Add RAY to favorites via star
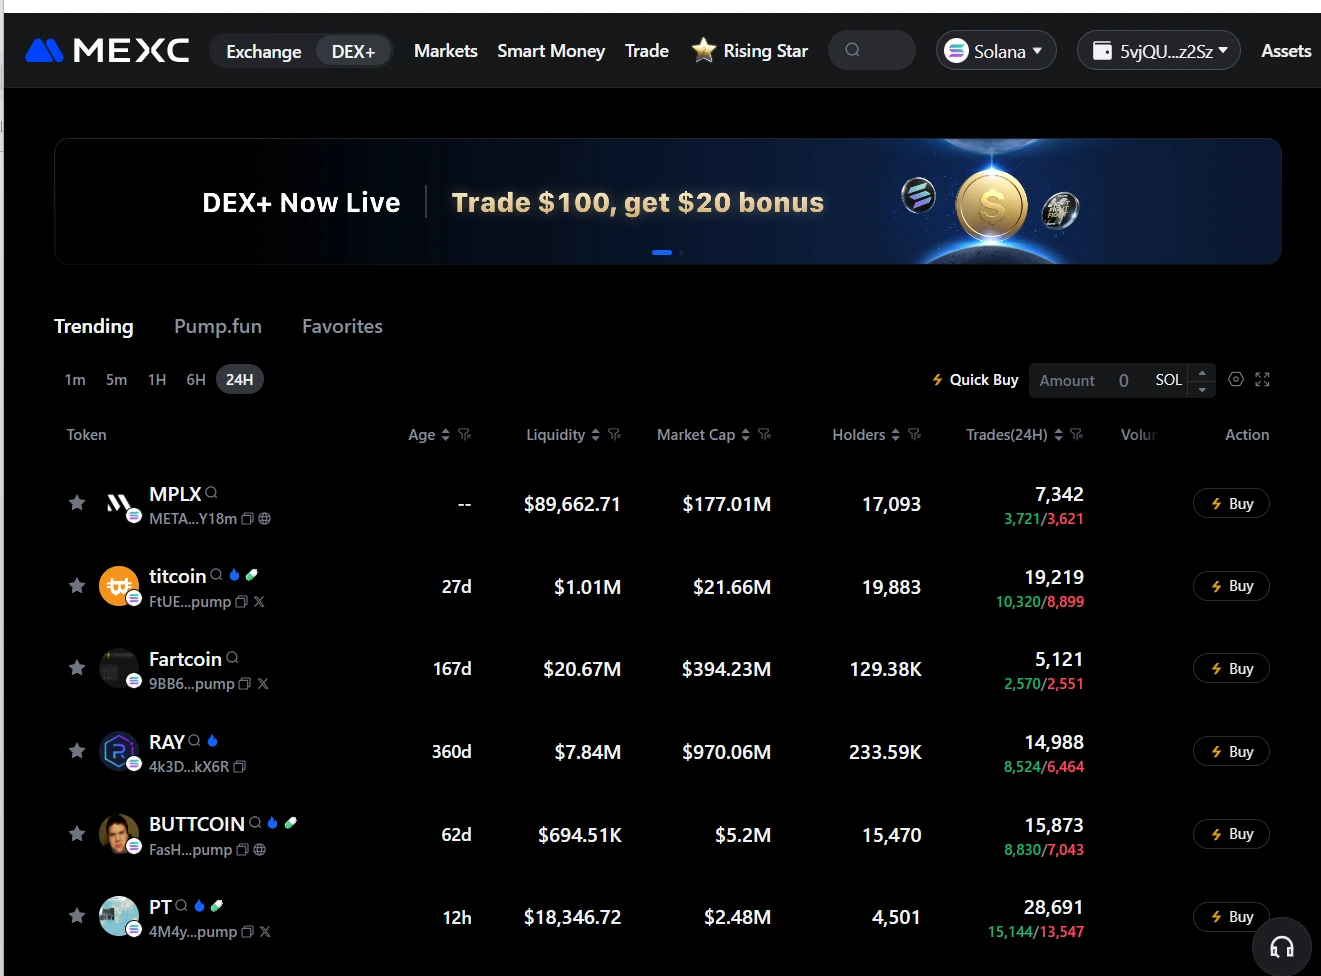 77,751
